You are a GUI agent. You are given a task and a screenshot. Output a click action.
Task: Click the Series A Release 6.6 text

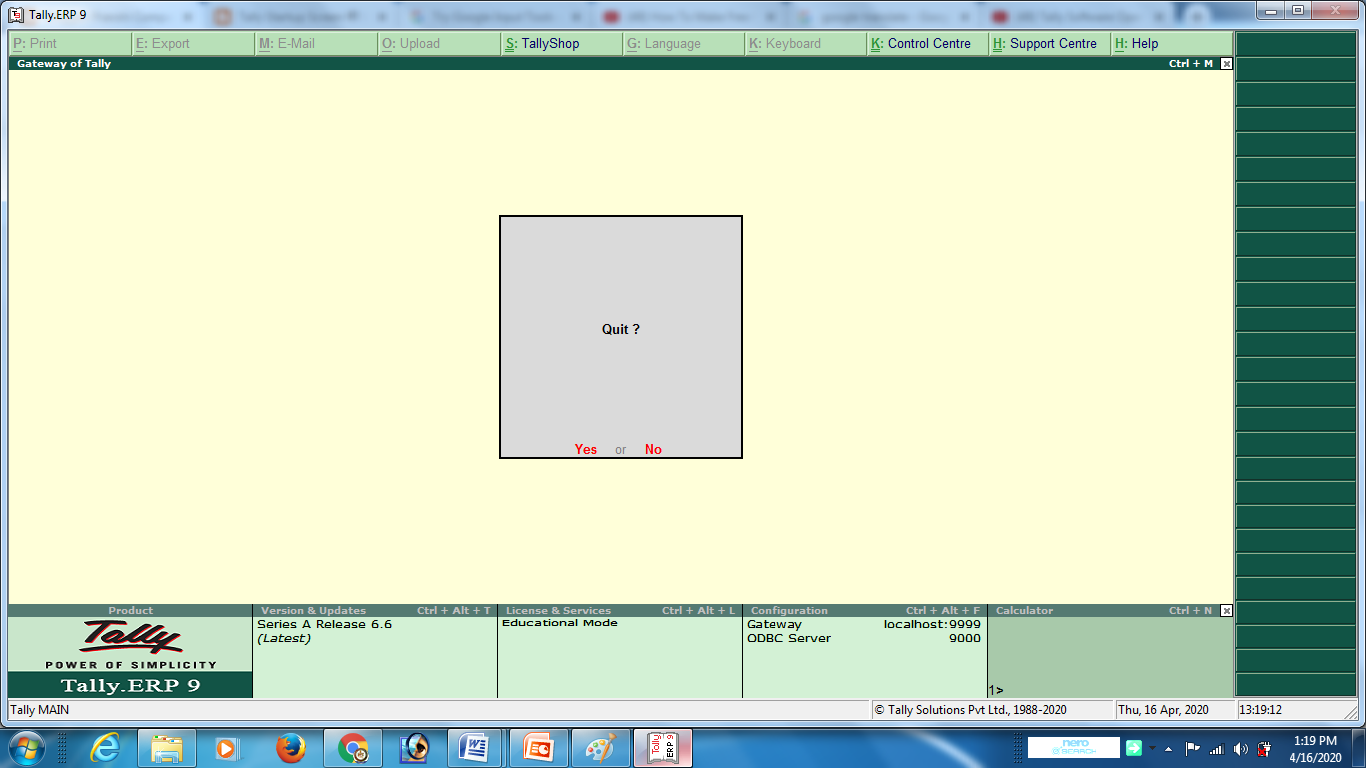click(x=325, y=624)
